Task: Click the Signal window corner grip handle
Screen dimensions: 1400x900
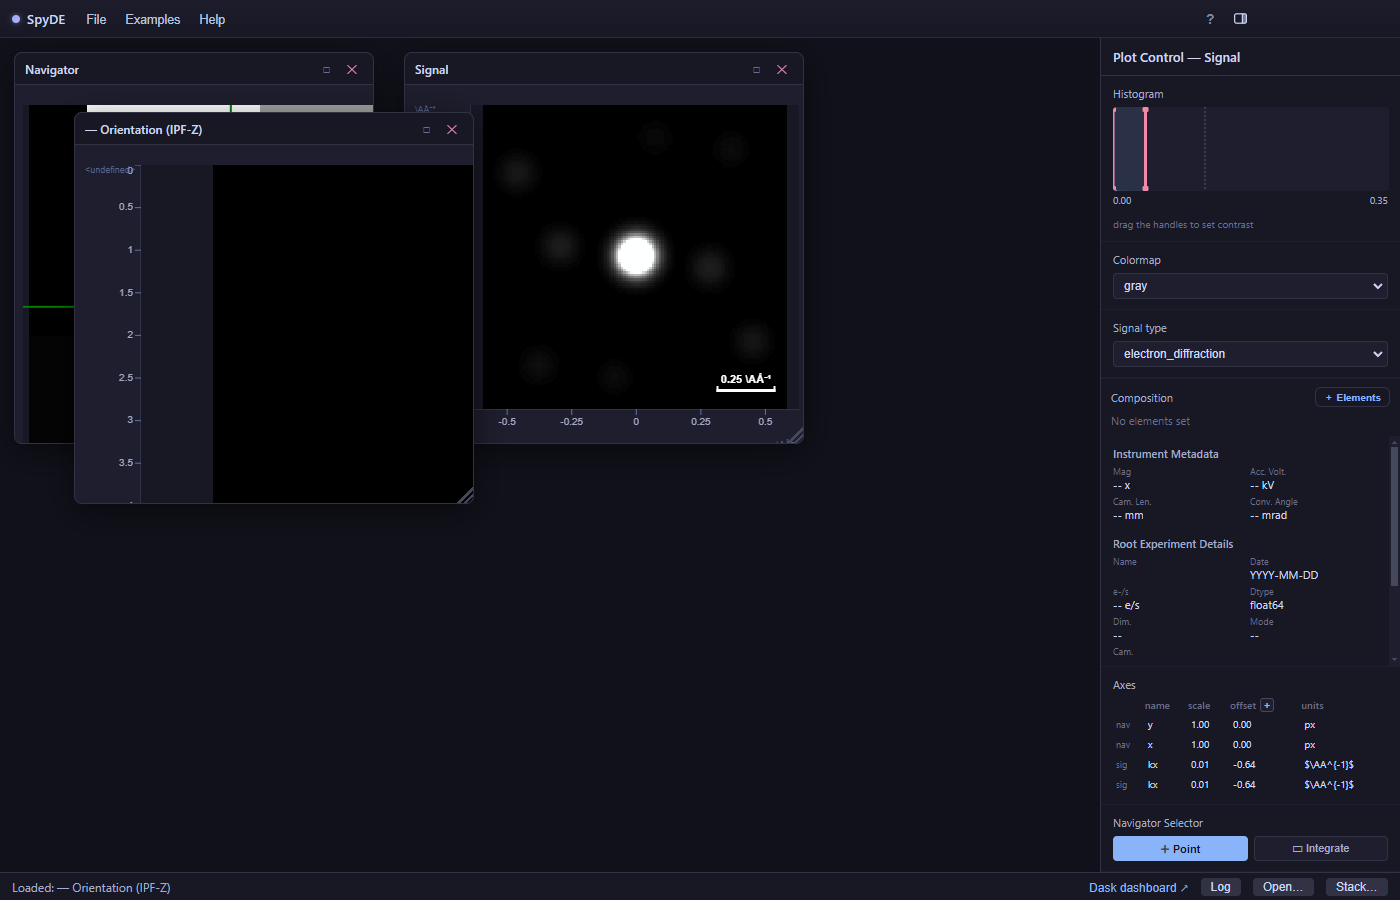Action: [796, 436]
